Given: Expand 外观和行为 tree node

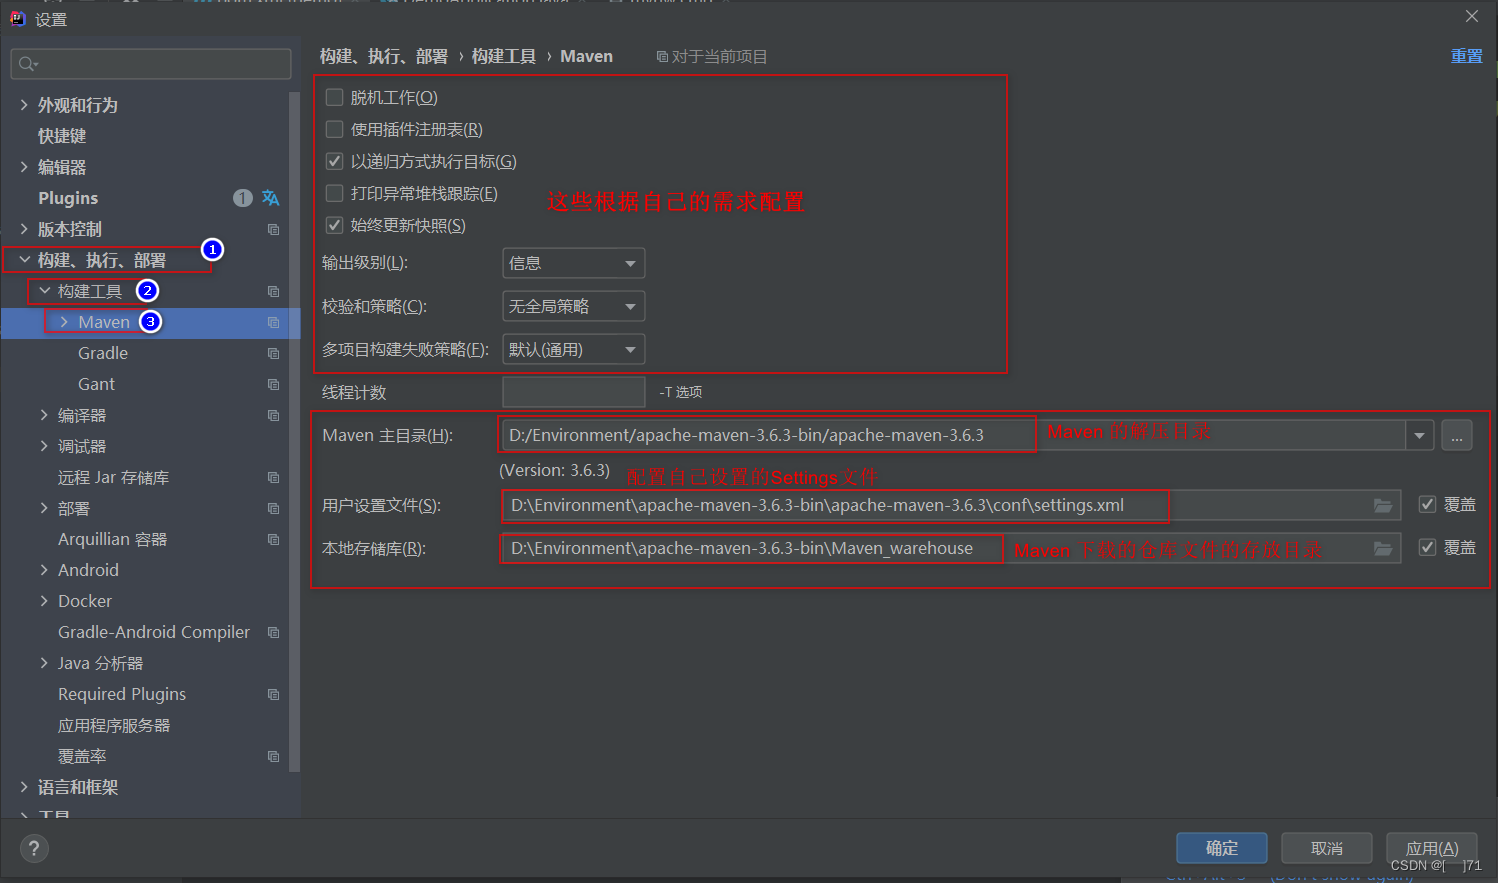Looking at the screenshot, I should click(24, 105).
